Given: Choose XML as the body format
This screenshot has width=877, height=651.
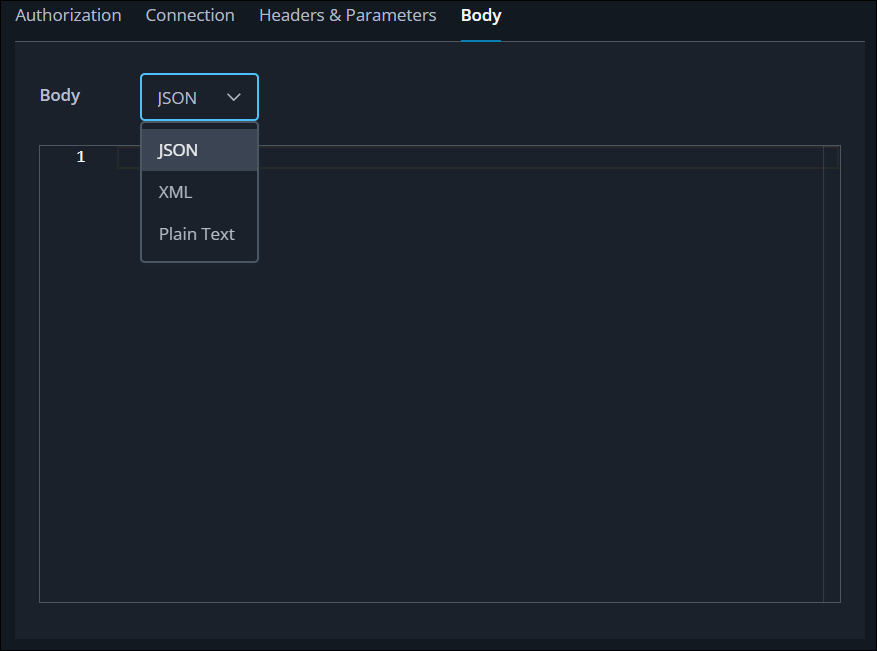Looking at the screenshot, I should [175, 192].
